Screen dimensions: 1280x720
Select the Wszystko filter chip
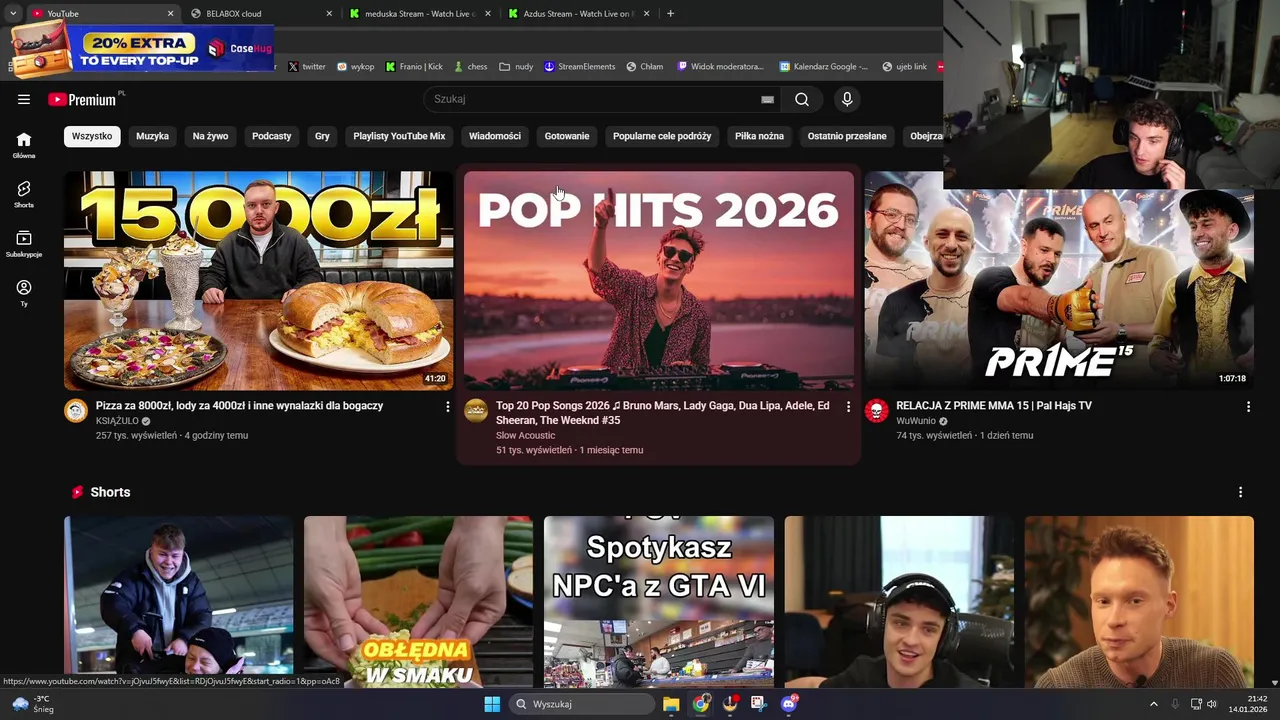click(x=92, y=136)
